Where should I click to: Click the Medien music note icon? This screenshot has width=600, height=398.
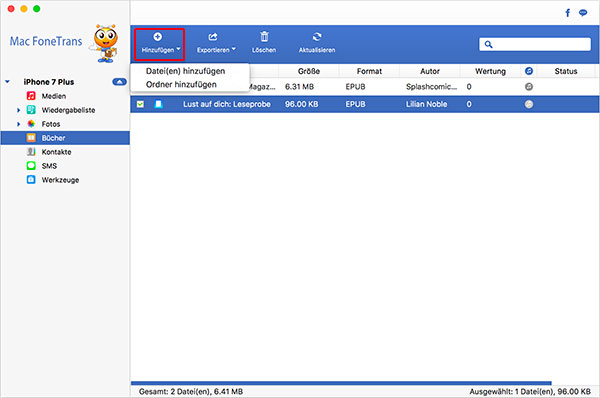click(x=31, y=96)
